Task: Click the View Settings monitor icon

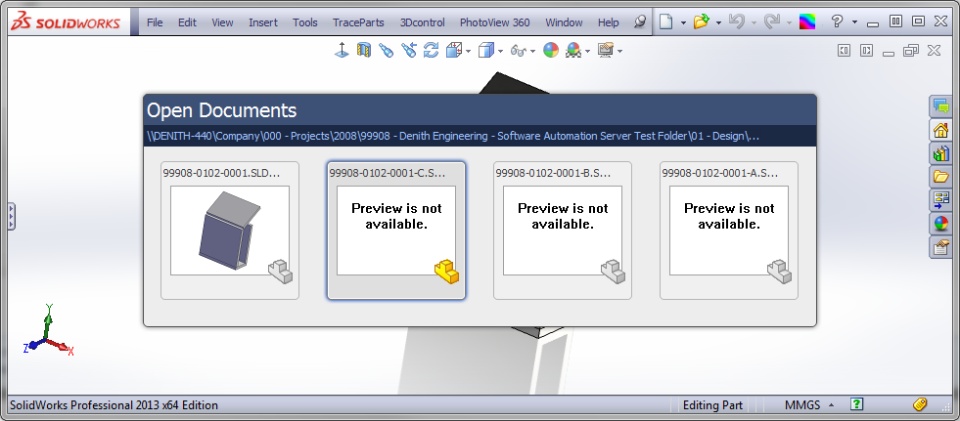Action: click(606, 50)
